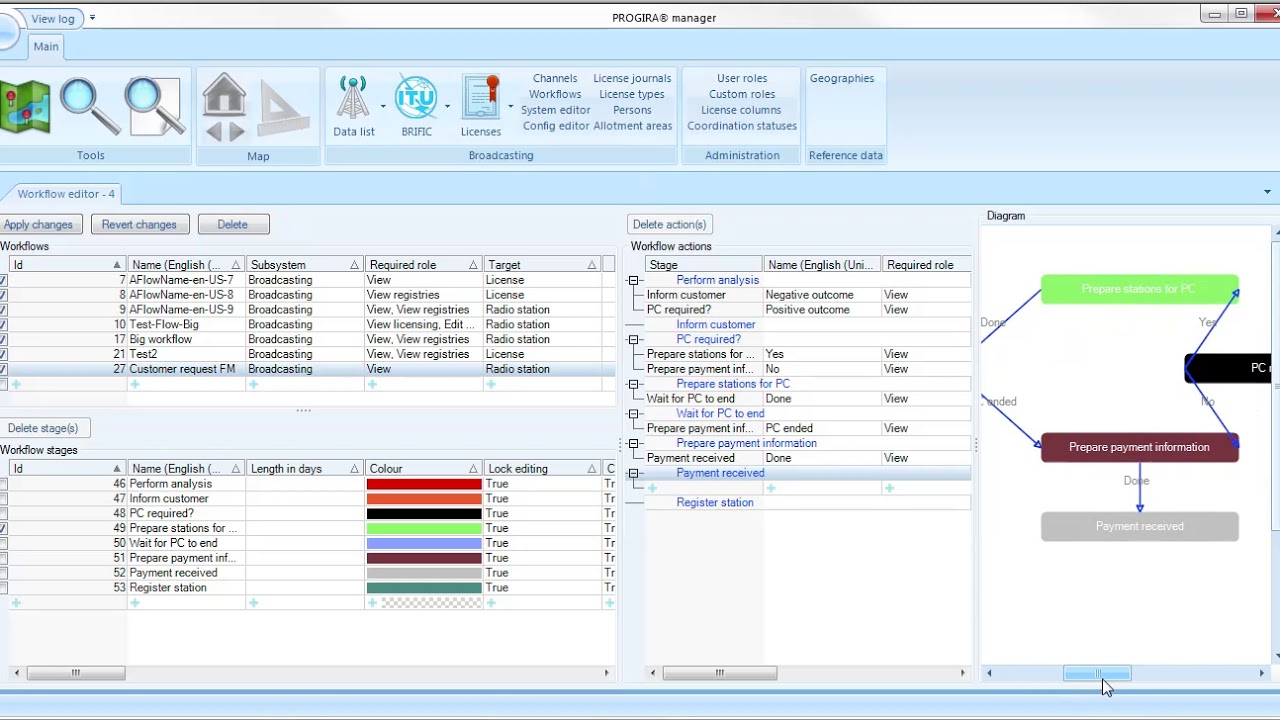Click the Apply changes button
Image resolution: width=1280 pixels, height=720 pixels.
click(38, 225)
